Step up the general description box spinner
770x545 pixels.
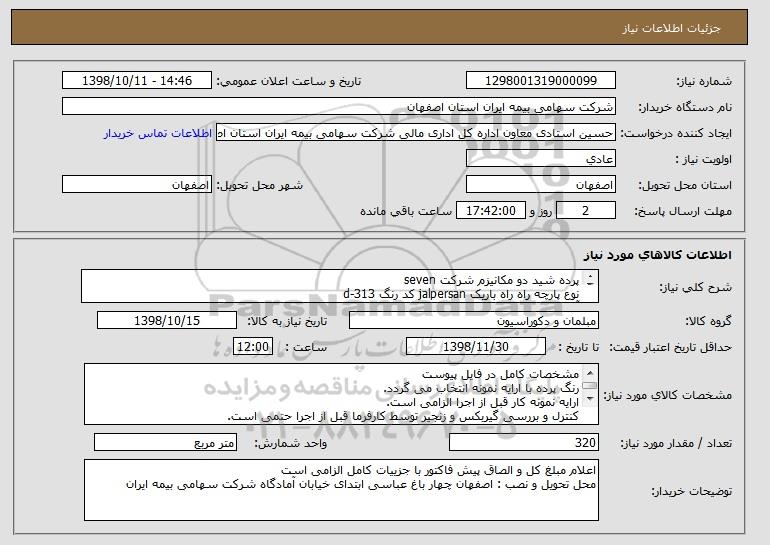click(x=590, y=277)
